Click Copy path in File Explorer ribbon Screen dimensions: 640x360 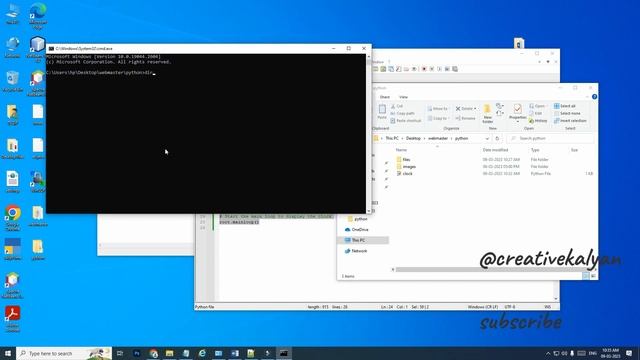click(402, 113)
